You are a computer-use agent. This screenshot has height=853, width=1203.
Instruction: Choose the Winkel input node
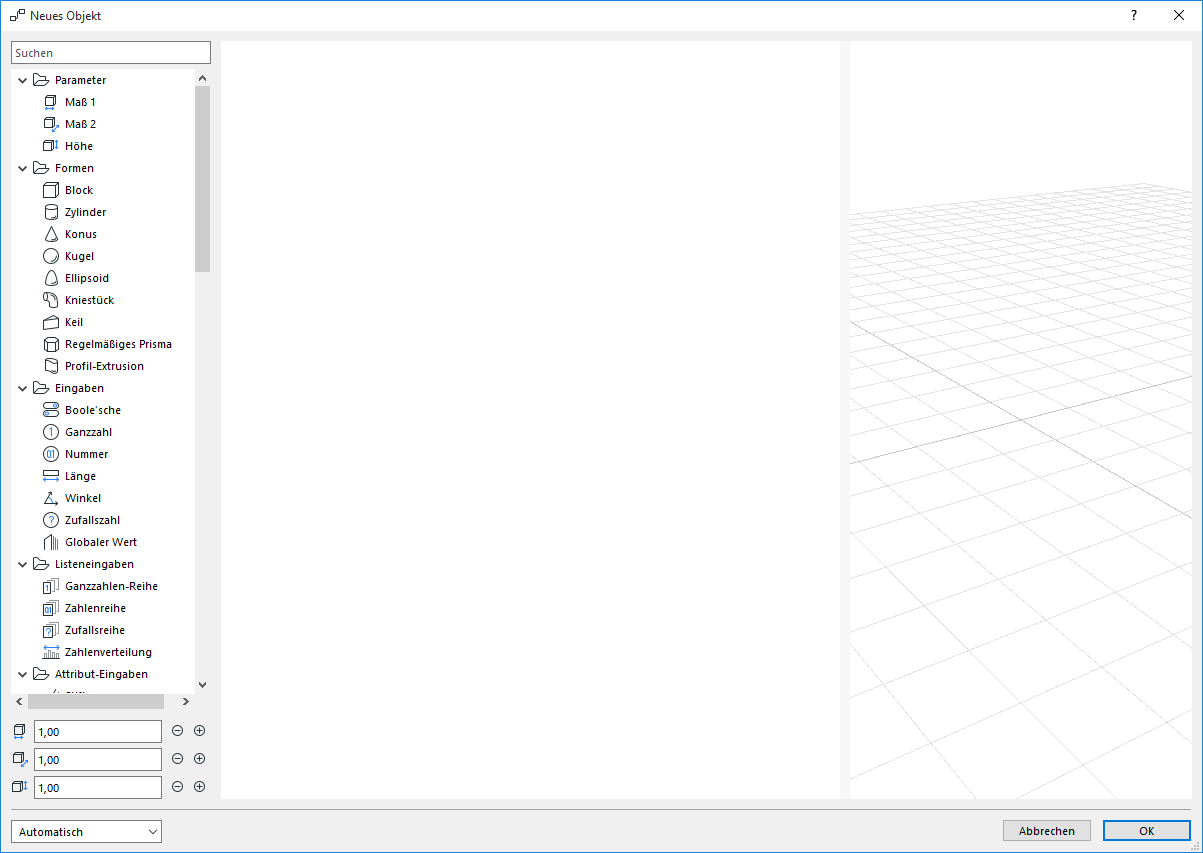click(x=80, y=497)
